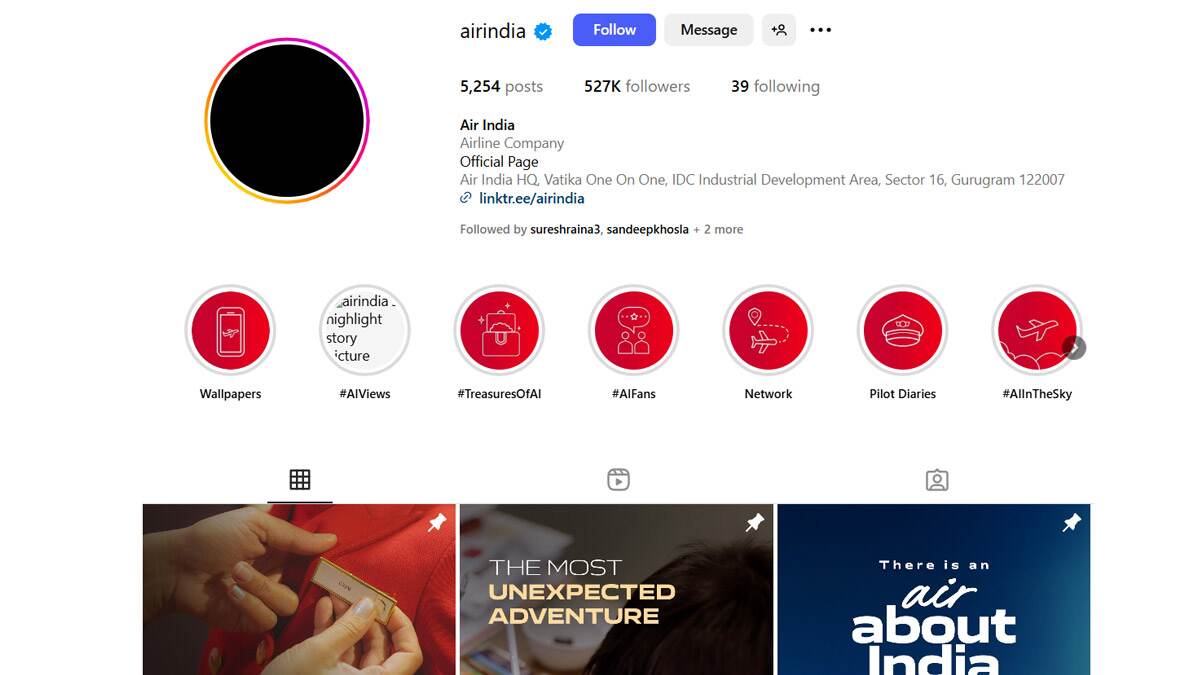Open the #AIInTheSky highlight
Viewport: 1200px width, 675px height.
click(1037, 331)
